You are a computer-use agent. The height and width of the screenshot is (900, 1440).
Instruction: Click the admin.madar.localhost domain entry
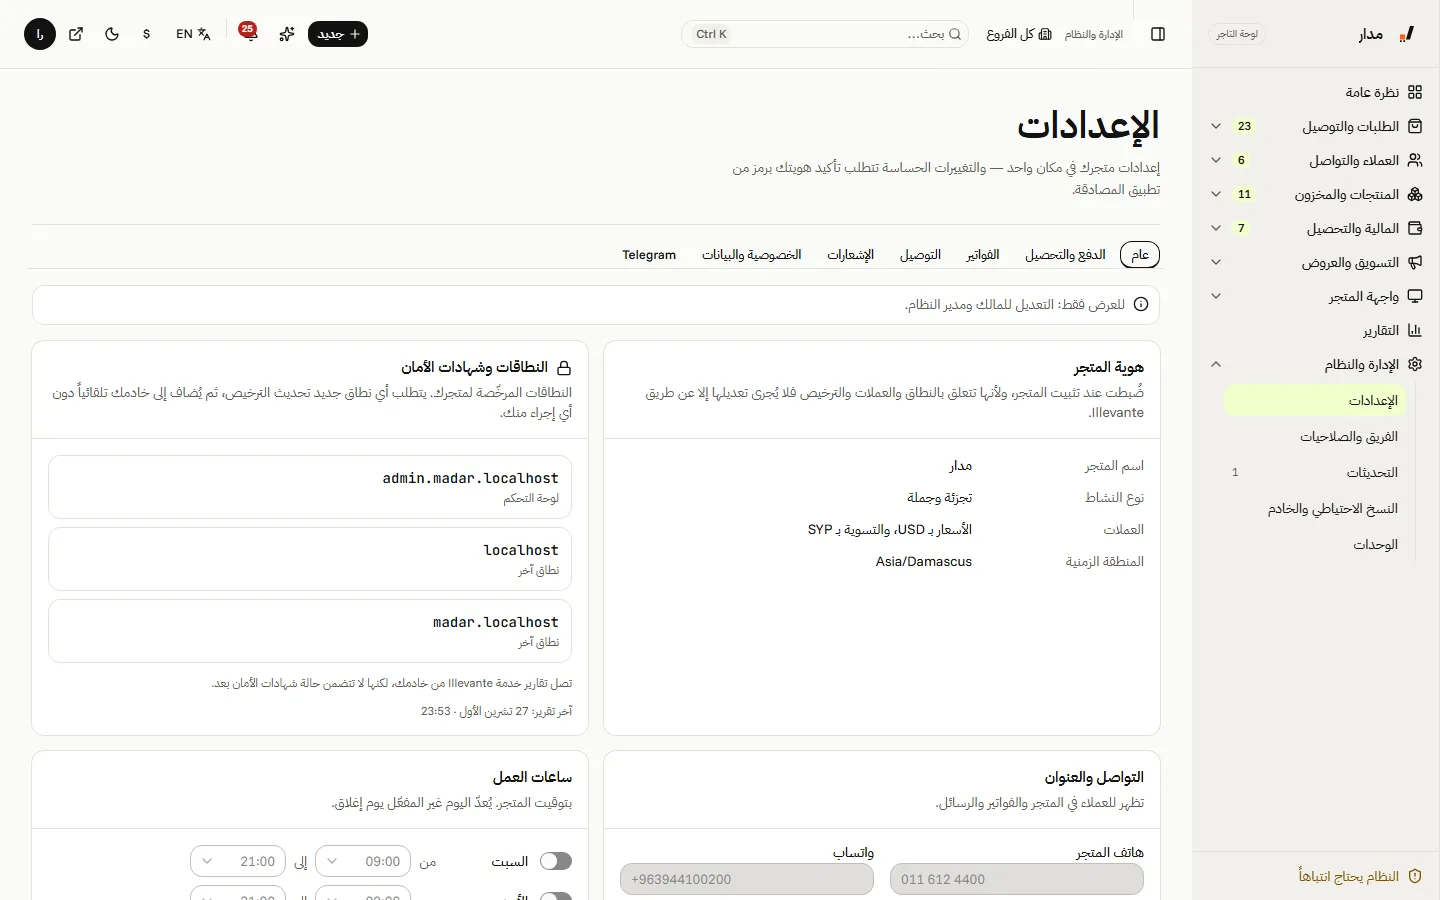(310, 487)
